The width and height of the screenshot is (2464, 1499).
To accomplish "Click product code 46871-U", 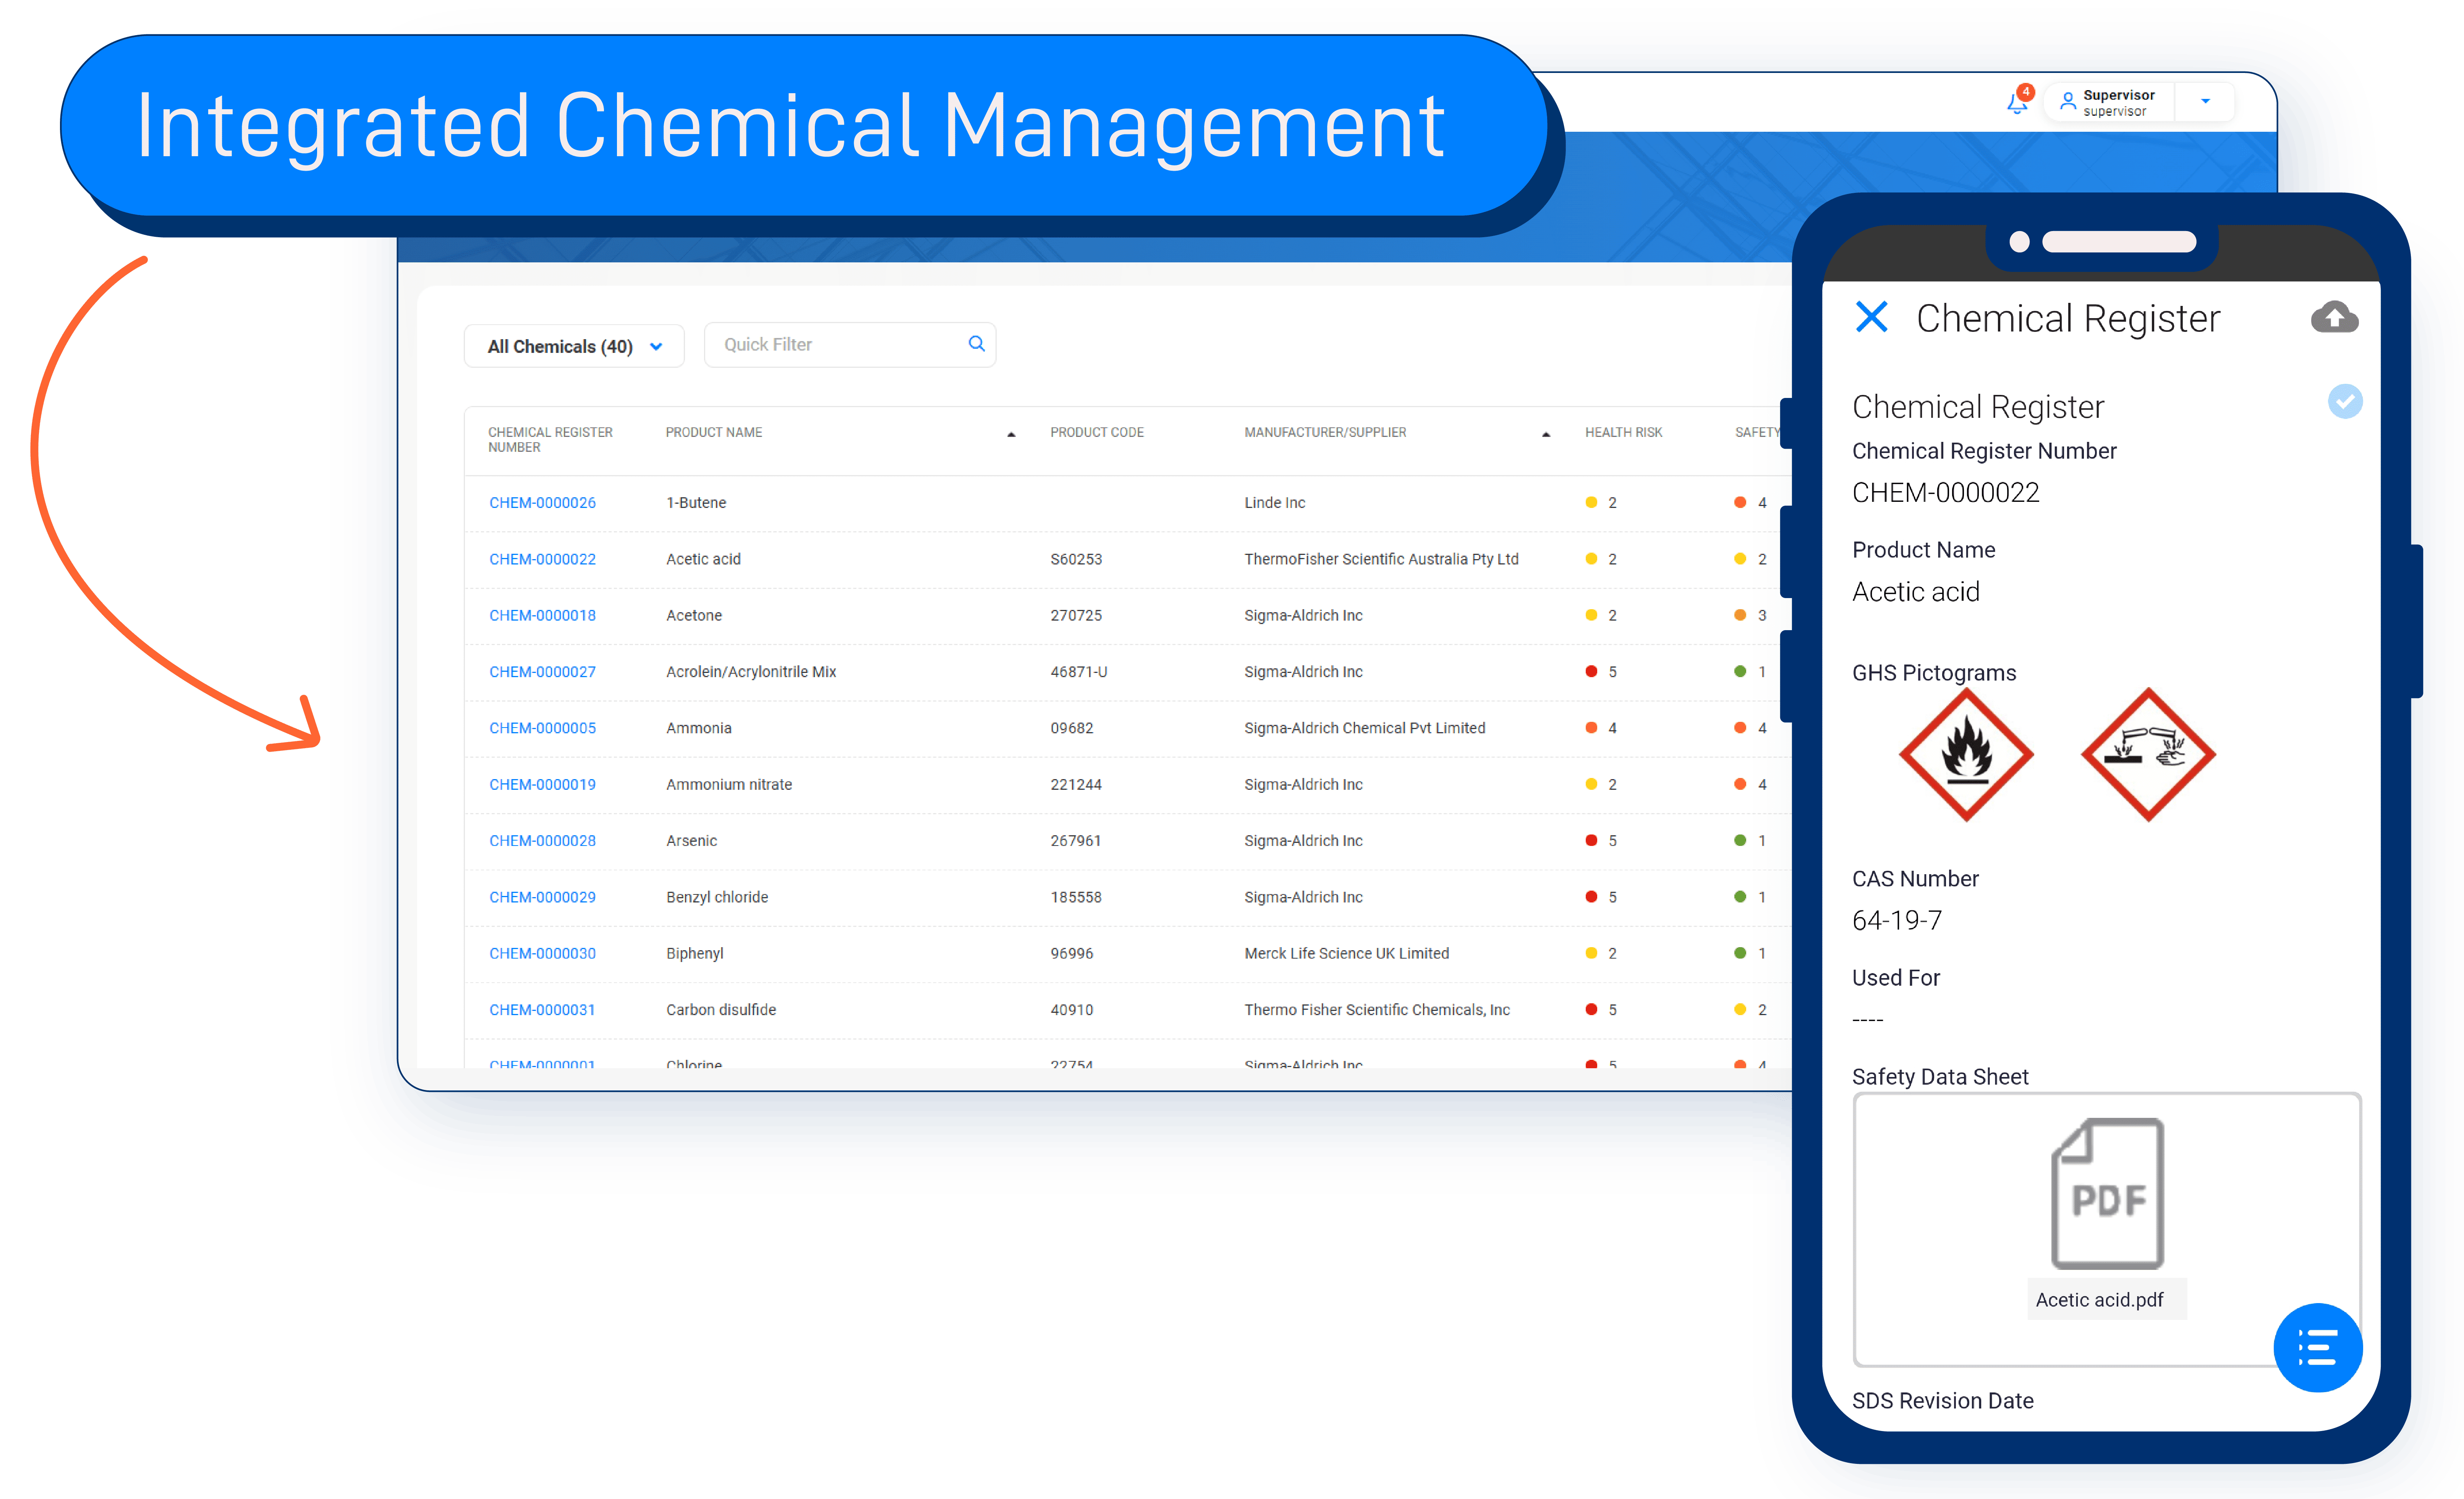I will [1078, 672].
